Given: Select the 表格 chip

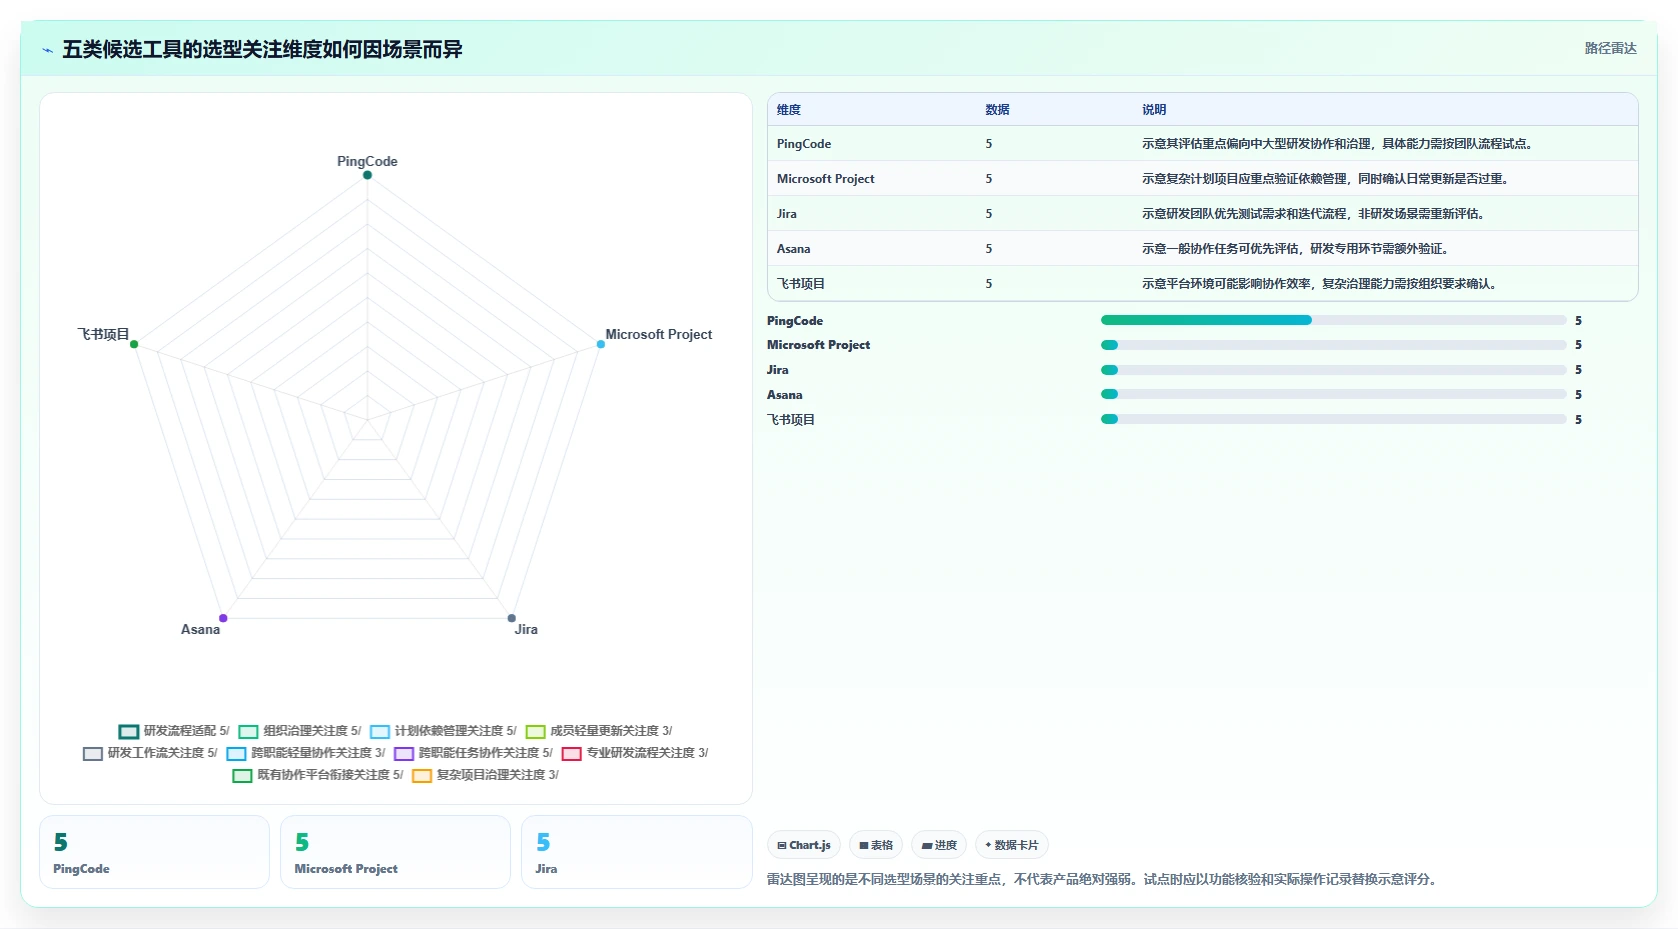Looking at the screenshot, I should pyautogui.click(x=876, y=845).
